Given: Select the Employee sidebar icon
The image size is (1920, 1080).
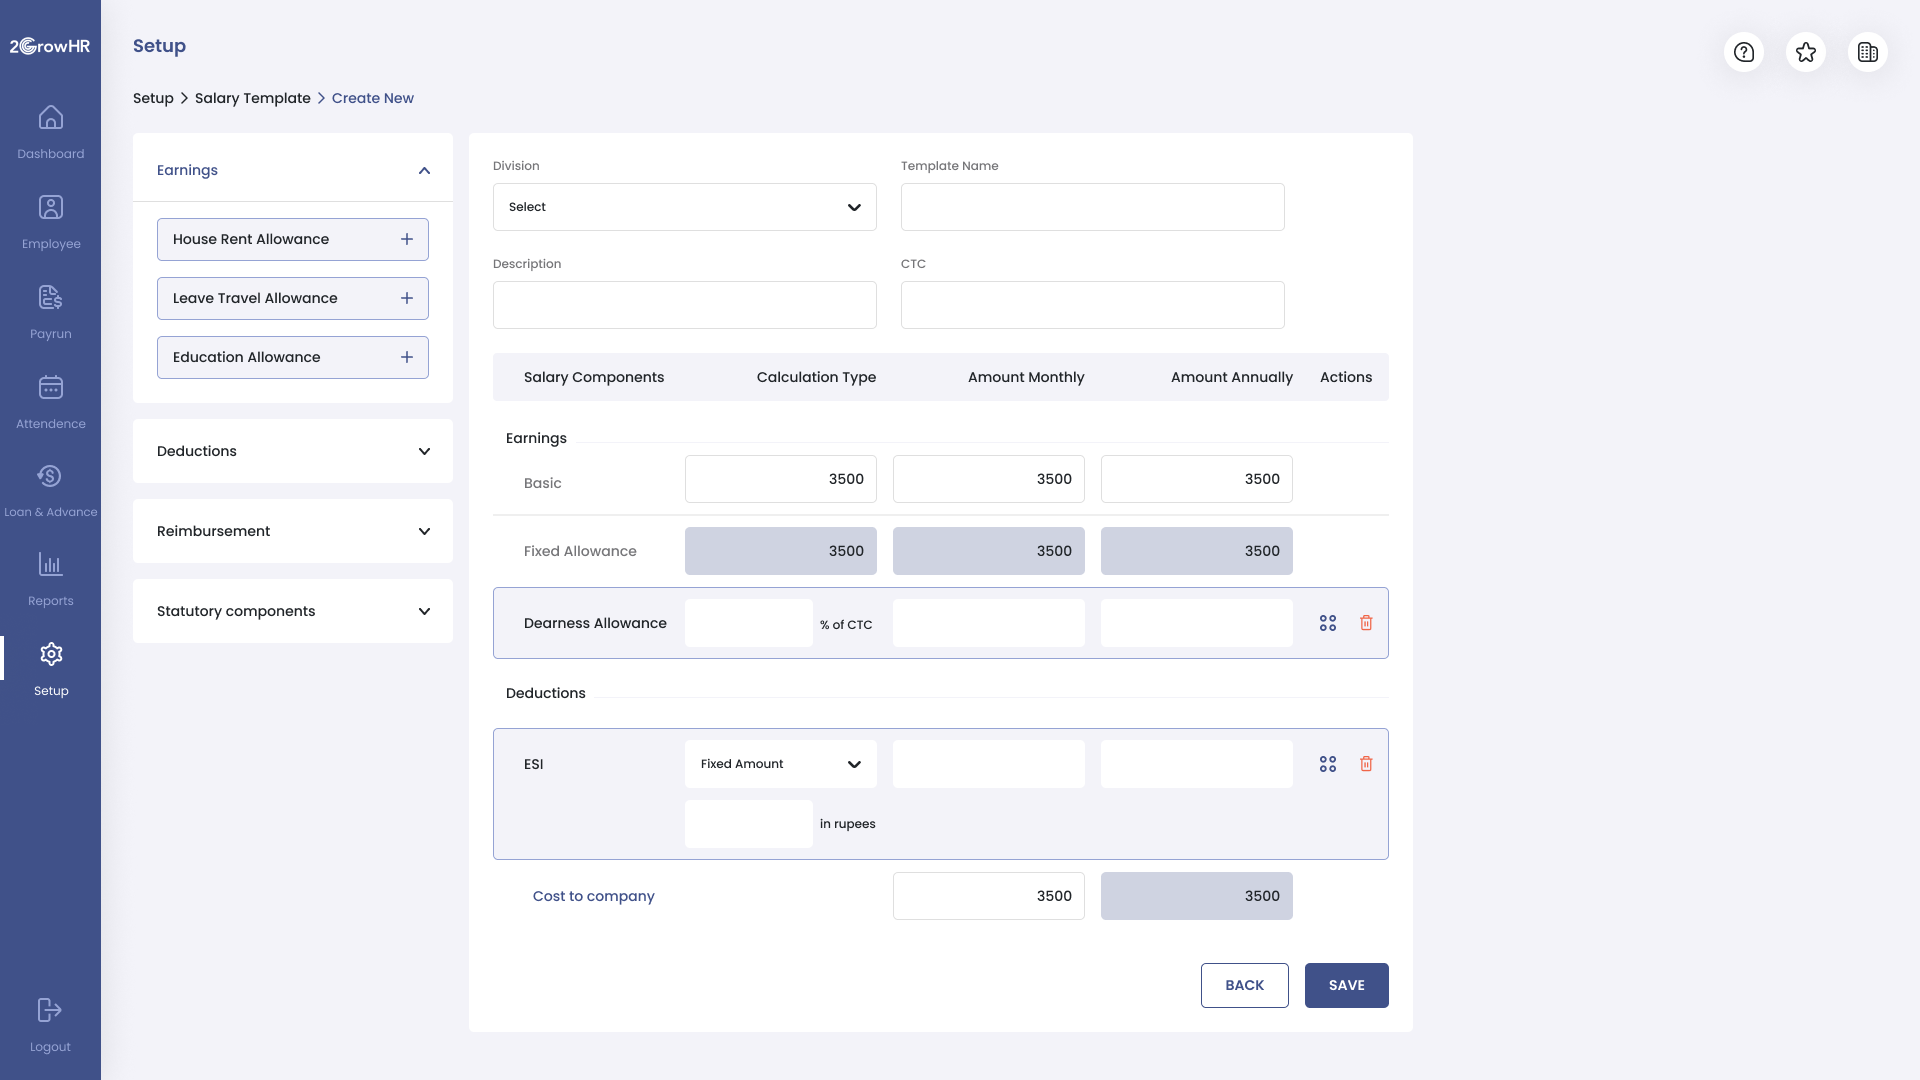Looking at the screenshot, I should 50,220.
